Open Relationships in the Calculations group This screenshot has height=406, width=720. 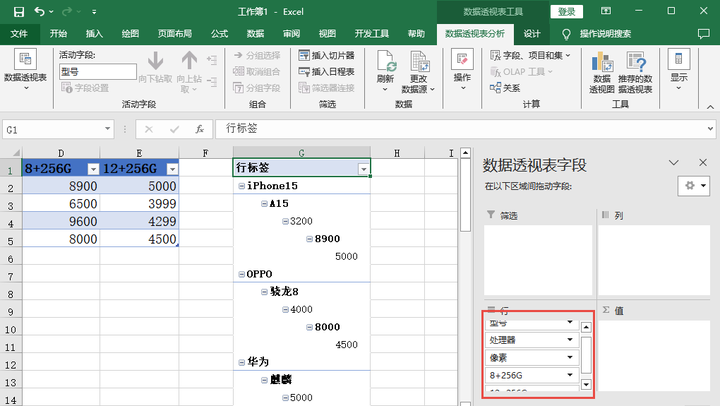click(505, 88)
